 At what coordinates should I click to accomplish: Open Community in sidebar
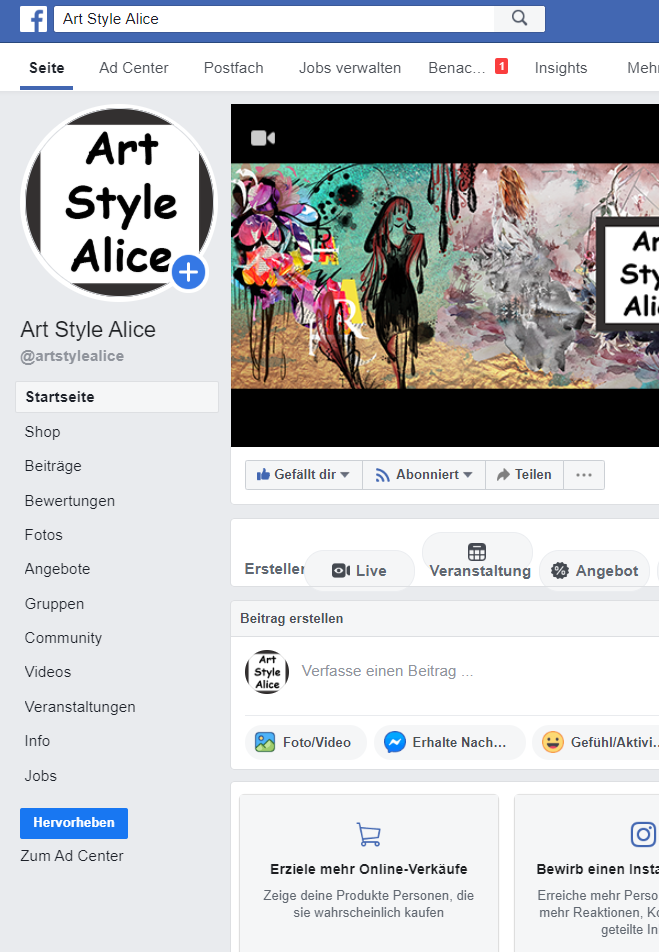click(x=63, y=638)
